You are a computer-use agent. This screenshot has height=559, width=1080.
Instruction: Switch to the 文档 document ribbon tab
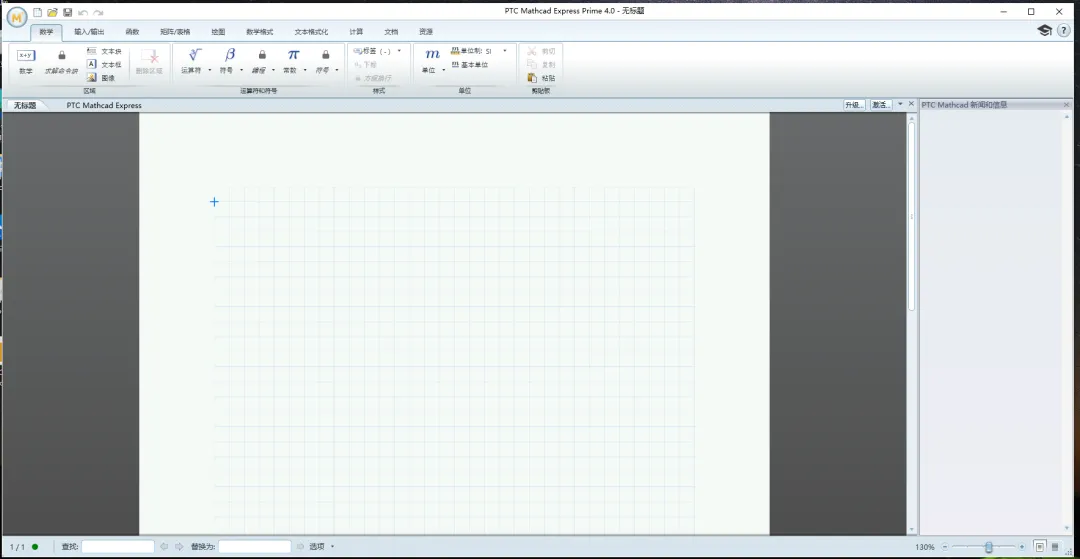[391, 32]
